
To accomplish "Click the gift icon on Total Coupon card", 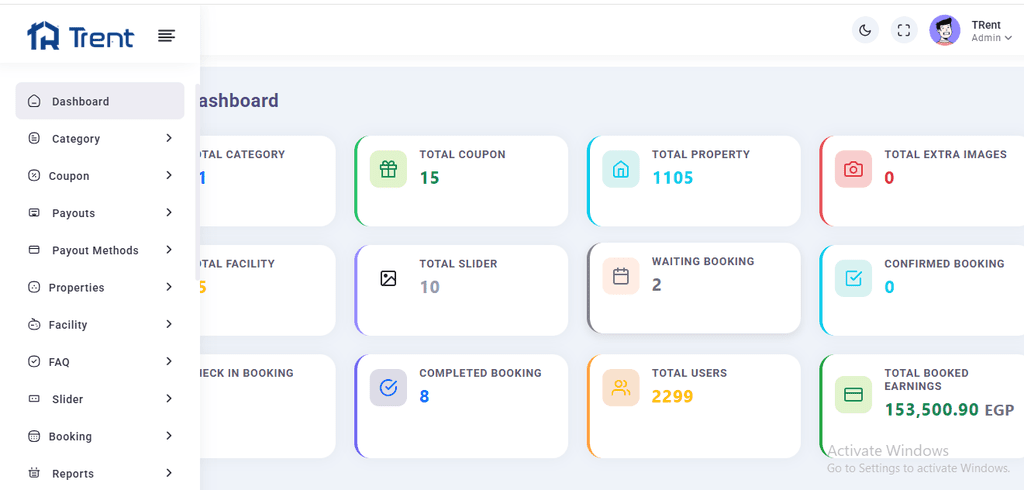I will (x=388, y=169).
